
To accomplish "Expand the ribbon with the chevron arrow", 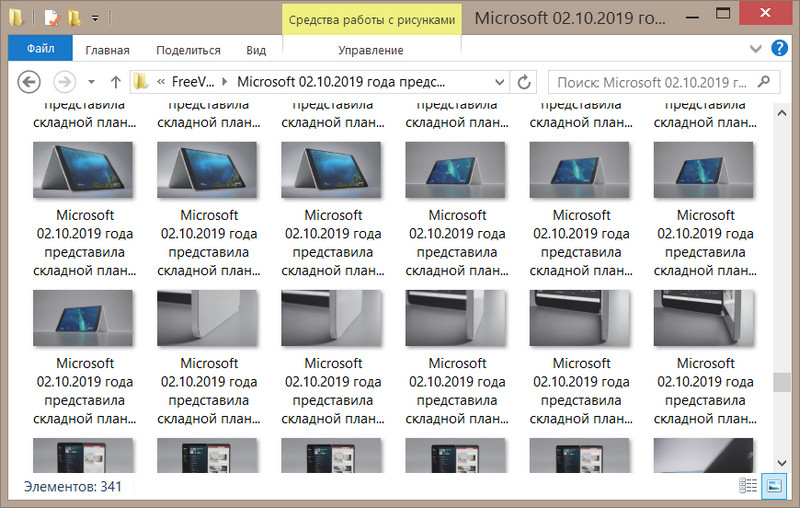I will (756, 49).
